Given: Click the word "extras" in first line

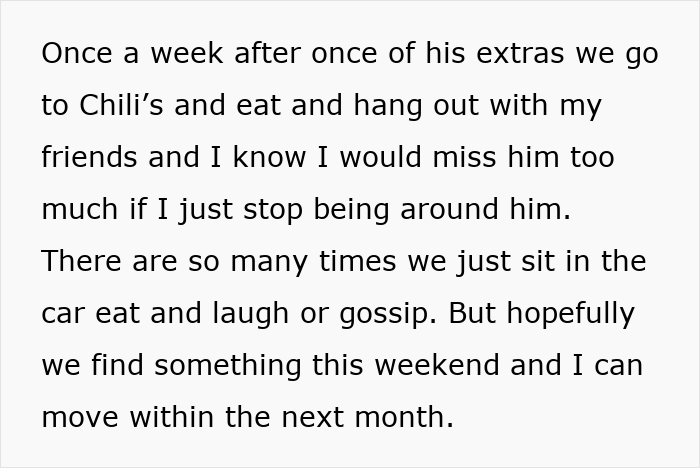Looking at the screenshot, I should coord(520,53).
